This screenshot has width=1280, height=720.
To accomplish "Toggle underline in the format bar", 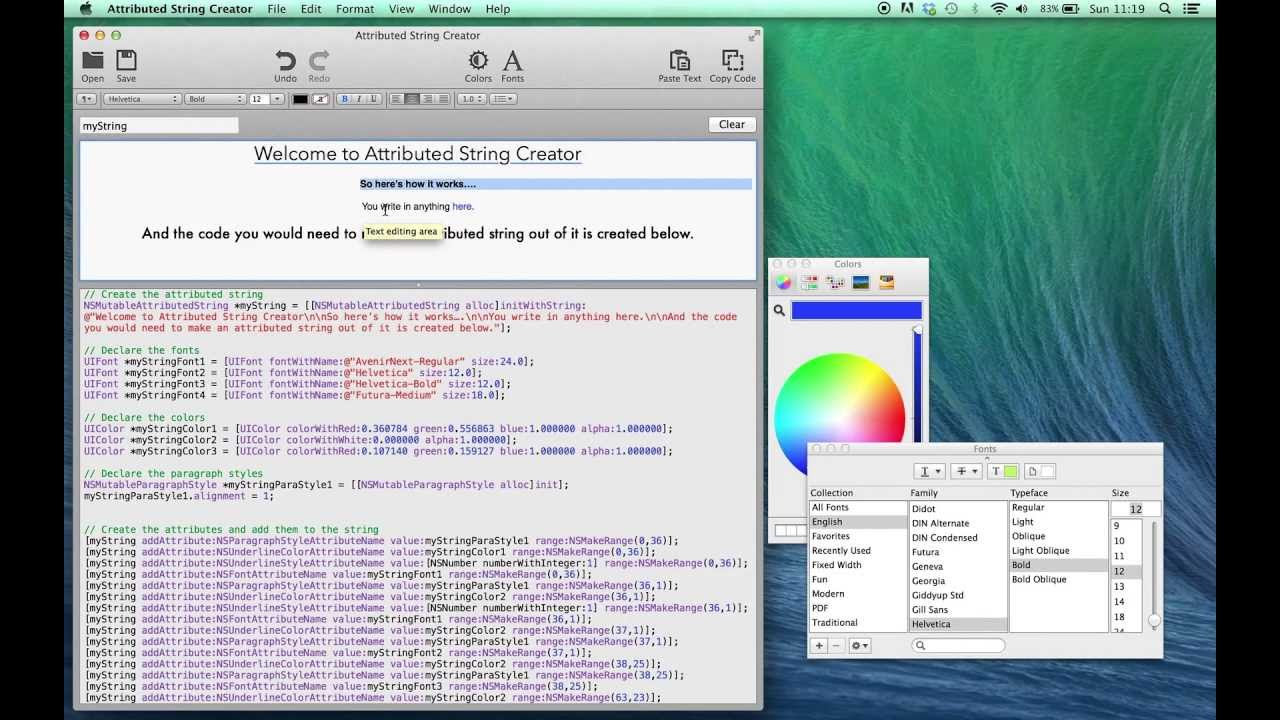I will [x=374, y=99].
